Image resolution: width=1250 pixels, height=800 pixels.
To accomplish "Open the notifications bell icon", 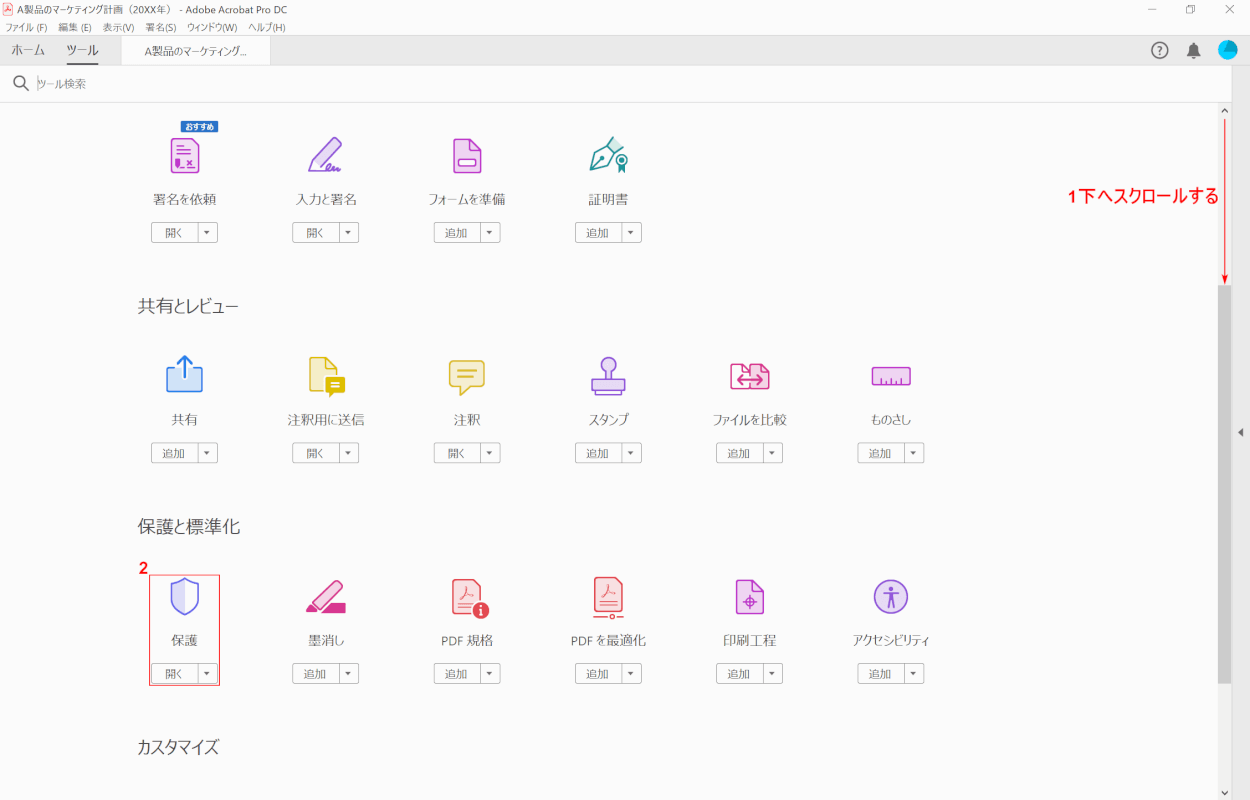I will (1193, 51).
